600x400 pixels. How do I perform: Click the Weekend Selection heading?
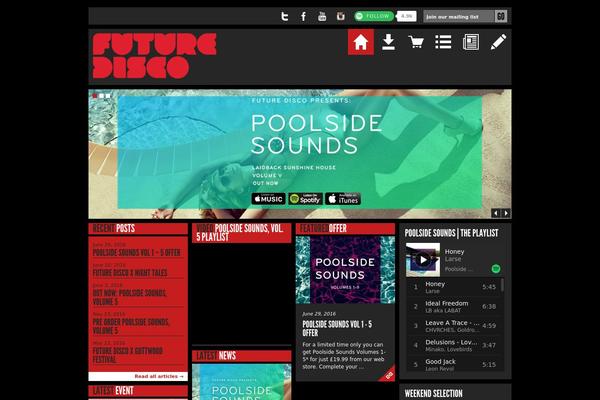[x=433, y=393]
